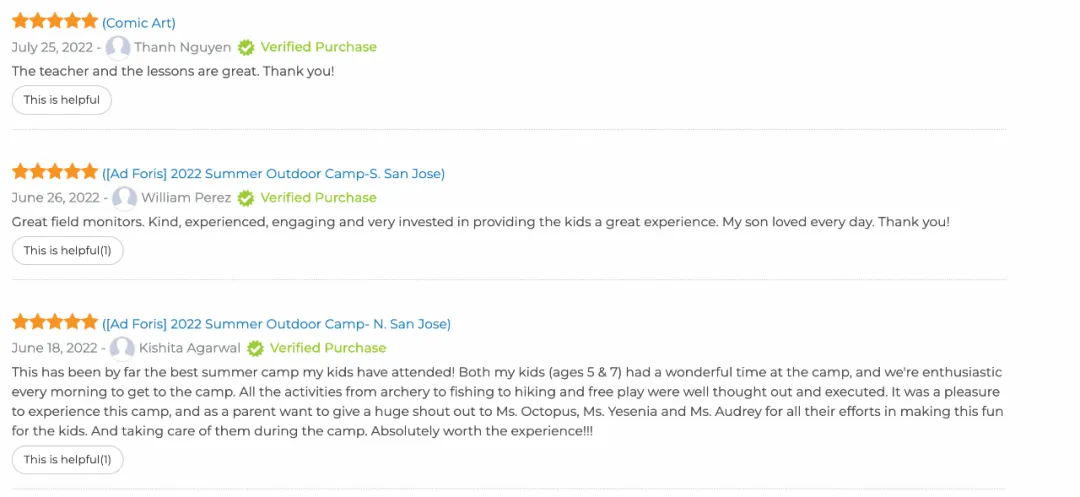1080x497 pixels.
Task: Click Thanh Nguyen's avatar icon
Action: 118,47
